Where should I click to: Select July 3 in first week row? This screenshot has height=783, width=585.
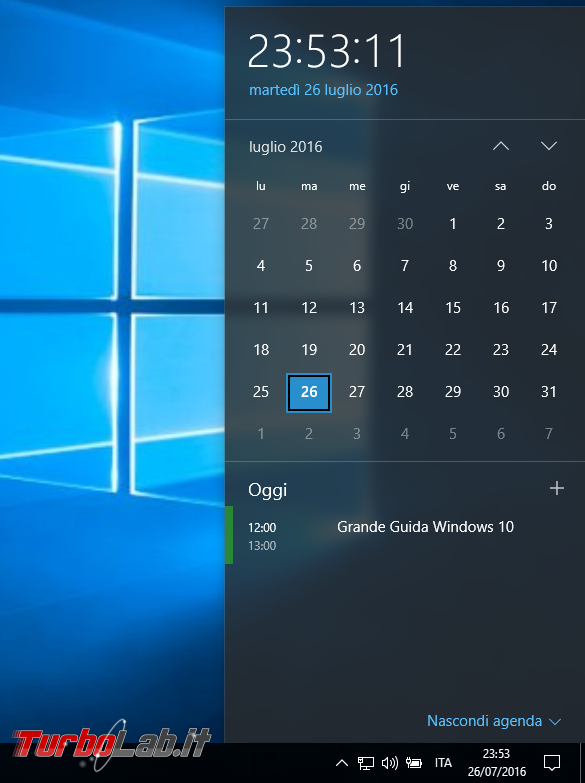point(549,224)
